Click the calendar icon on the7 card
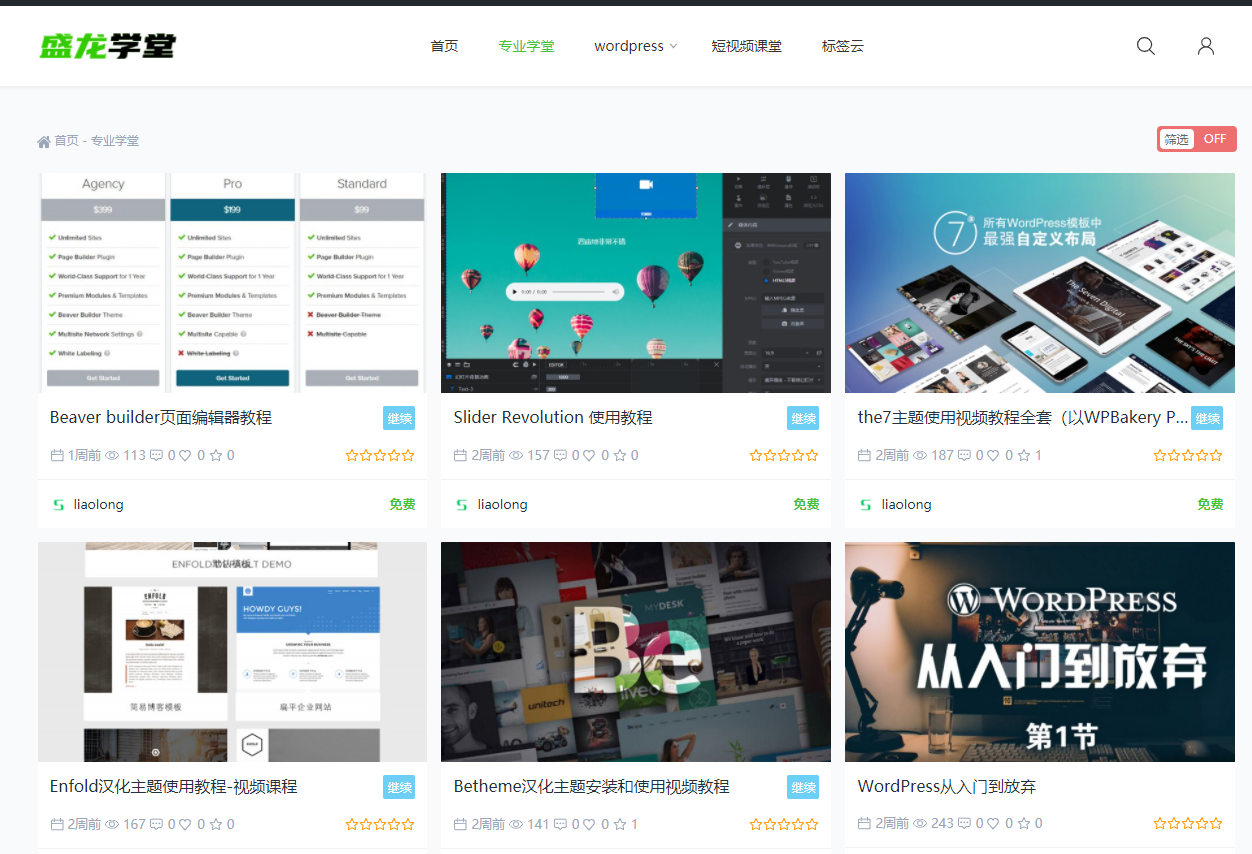Image resolution: width=1252 pixels, height=854 pixels. [x=865, y=455]
